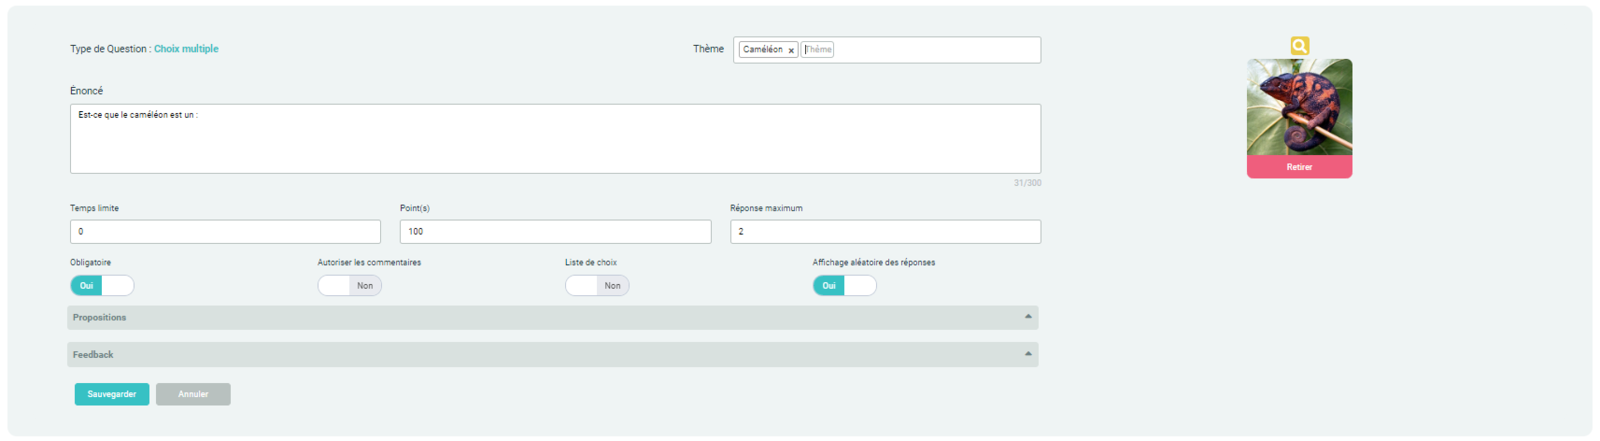Click Retirer to remove the image
The height and width of the screenshot is (441, 1600).
[1299, 167]
